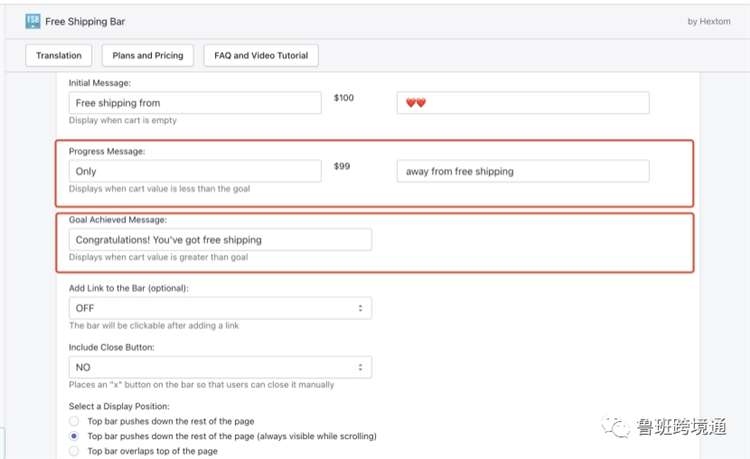Image resolution: width=750 pixels, height=459 pixels.
Task: Click the arrows on the NO close button dropdown
Action: coord(360,367)
